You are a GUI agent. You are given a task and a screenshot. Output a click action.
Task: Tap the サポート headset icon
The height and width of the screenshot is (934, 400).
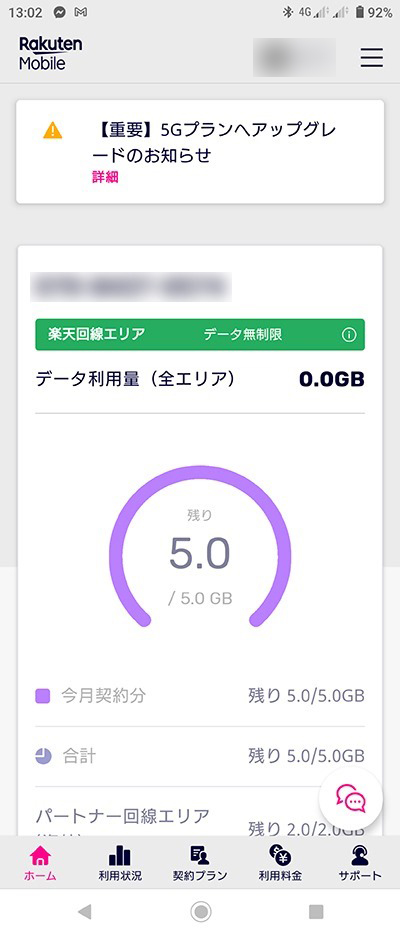coord(360,856)
